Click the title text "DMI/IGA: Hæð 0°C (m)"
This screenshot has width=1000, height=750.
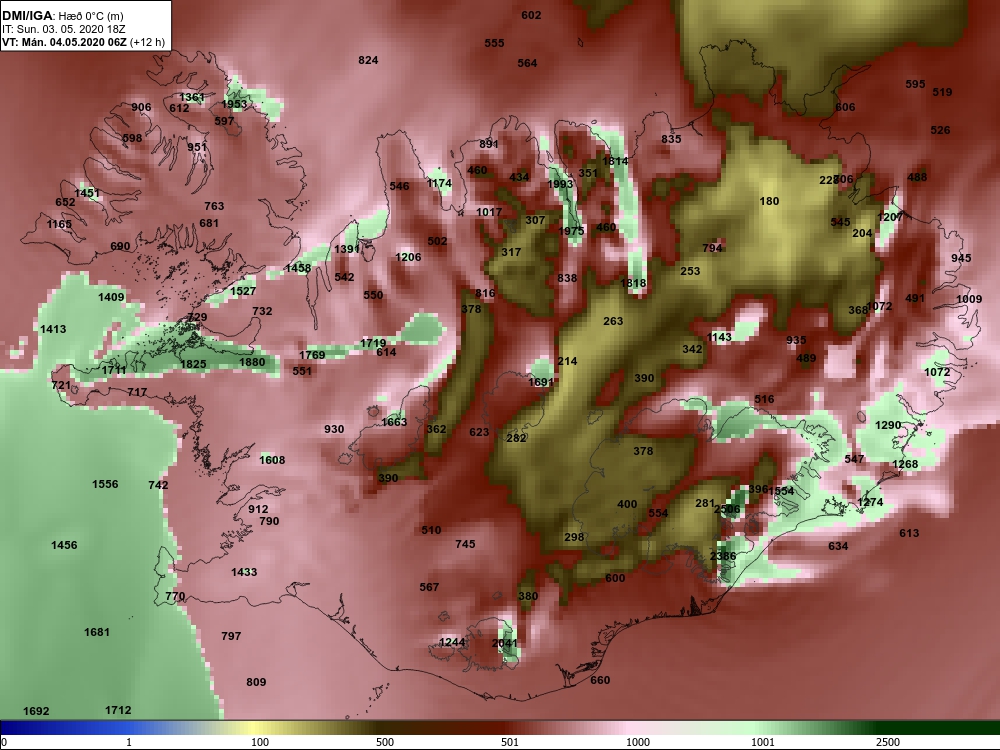click(62, 16)
